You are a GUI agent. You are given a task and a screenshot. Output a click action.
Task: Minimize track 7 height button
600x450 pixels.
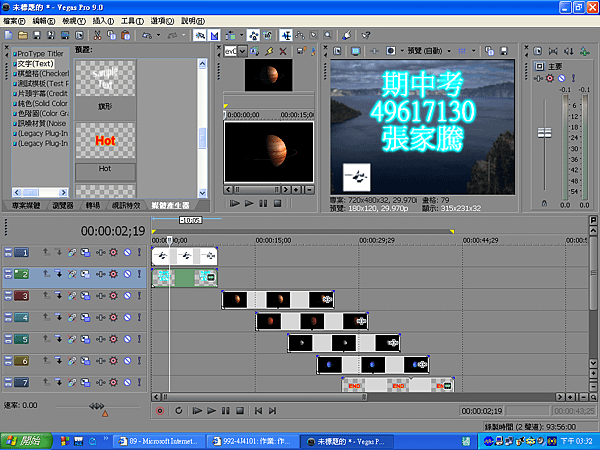(x=8, y=382)
